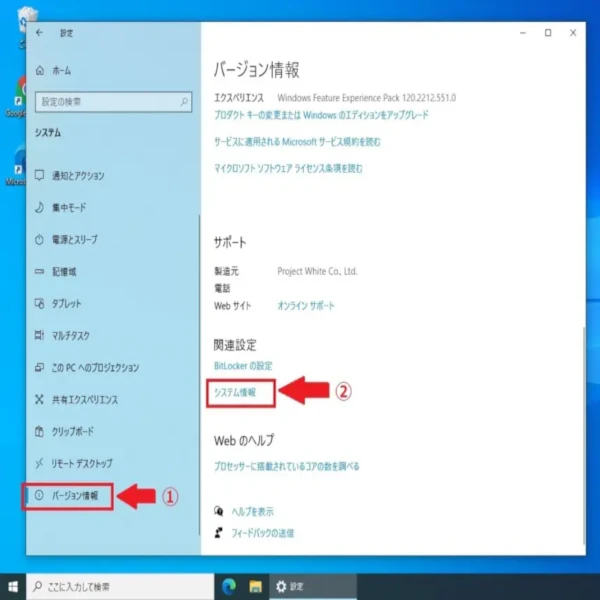Click the sidebar vertical scrollbar
600x600 pixels.
tap(199, 375)
